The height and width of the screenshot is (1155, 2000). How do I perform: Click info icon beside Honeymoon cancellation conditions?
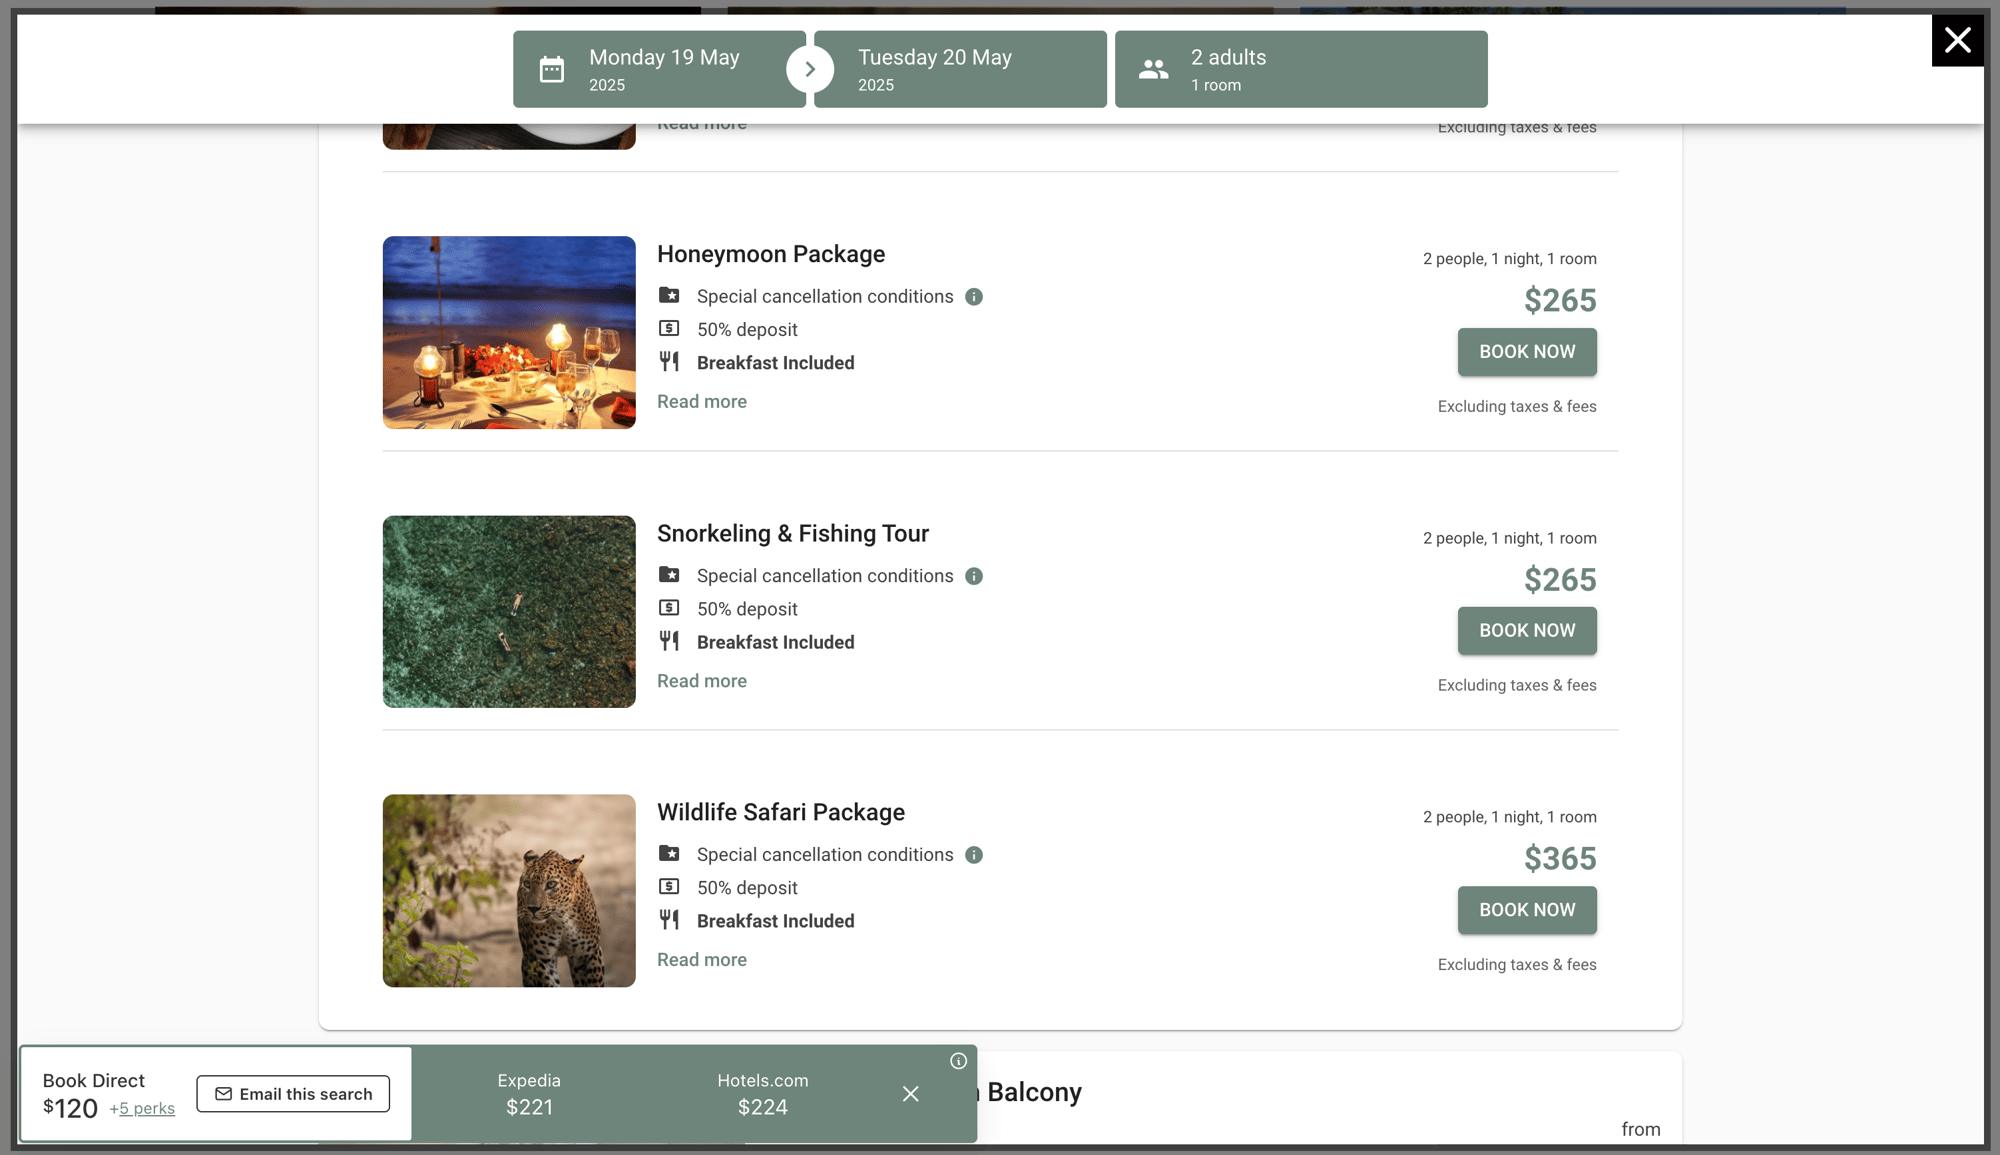click(x=974, y=297)
